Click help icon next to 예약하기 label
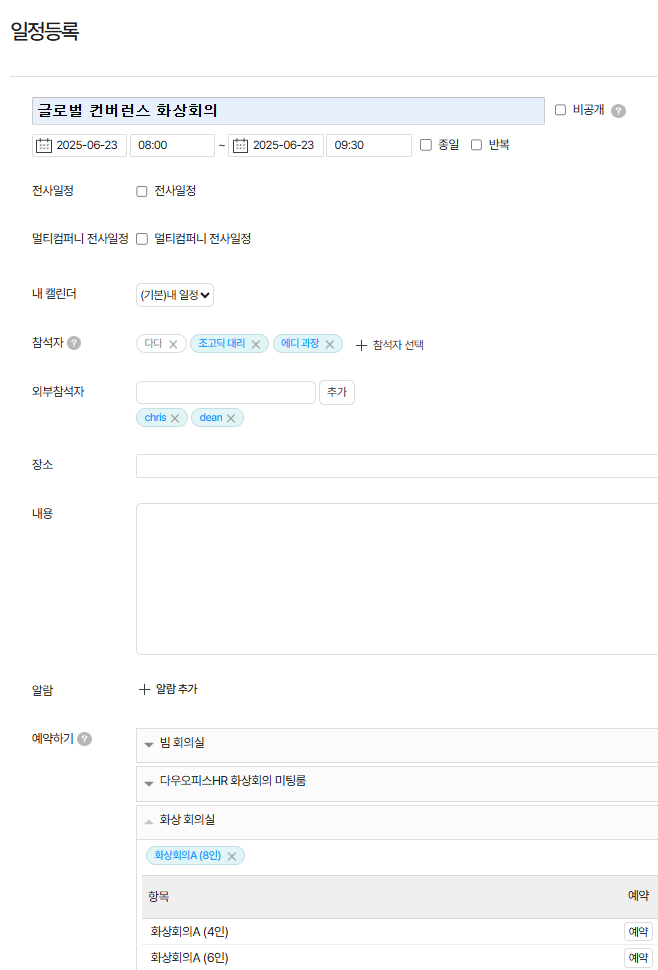The width and height of the screenshot is (658, 970). point(85,739)
